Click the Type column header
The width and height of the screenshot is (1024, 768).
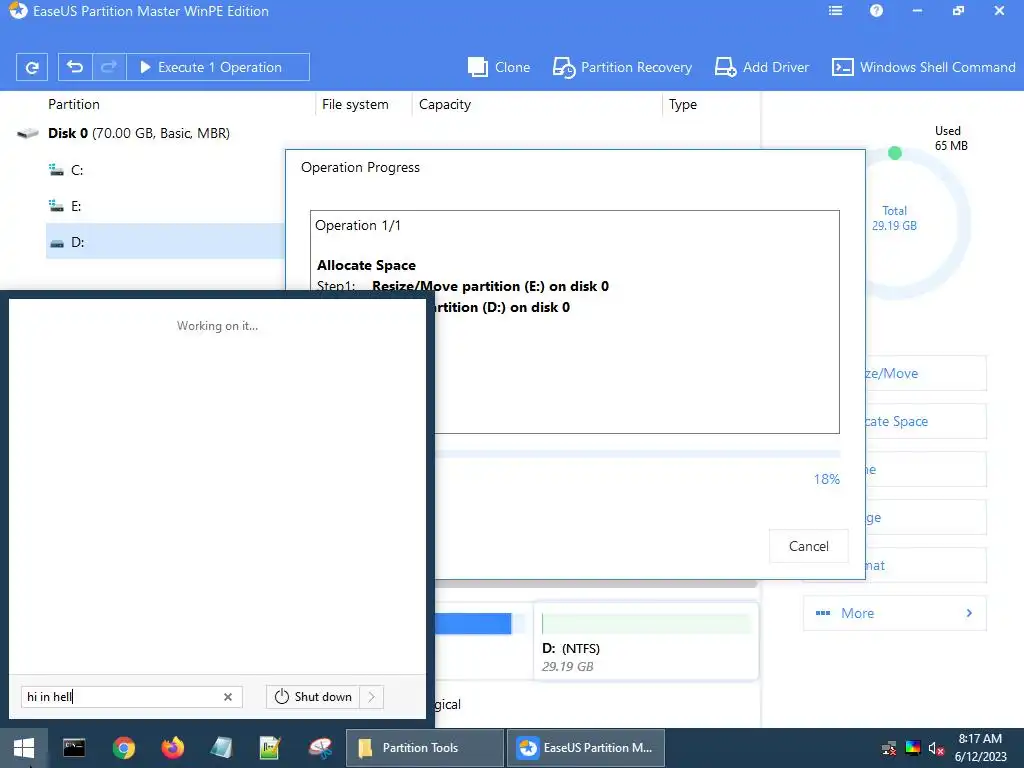coord(682,104)
